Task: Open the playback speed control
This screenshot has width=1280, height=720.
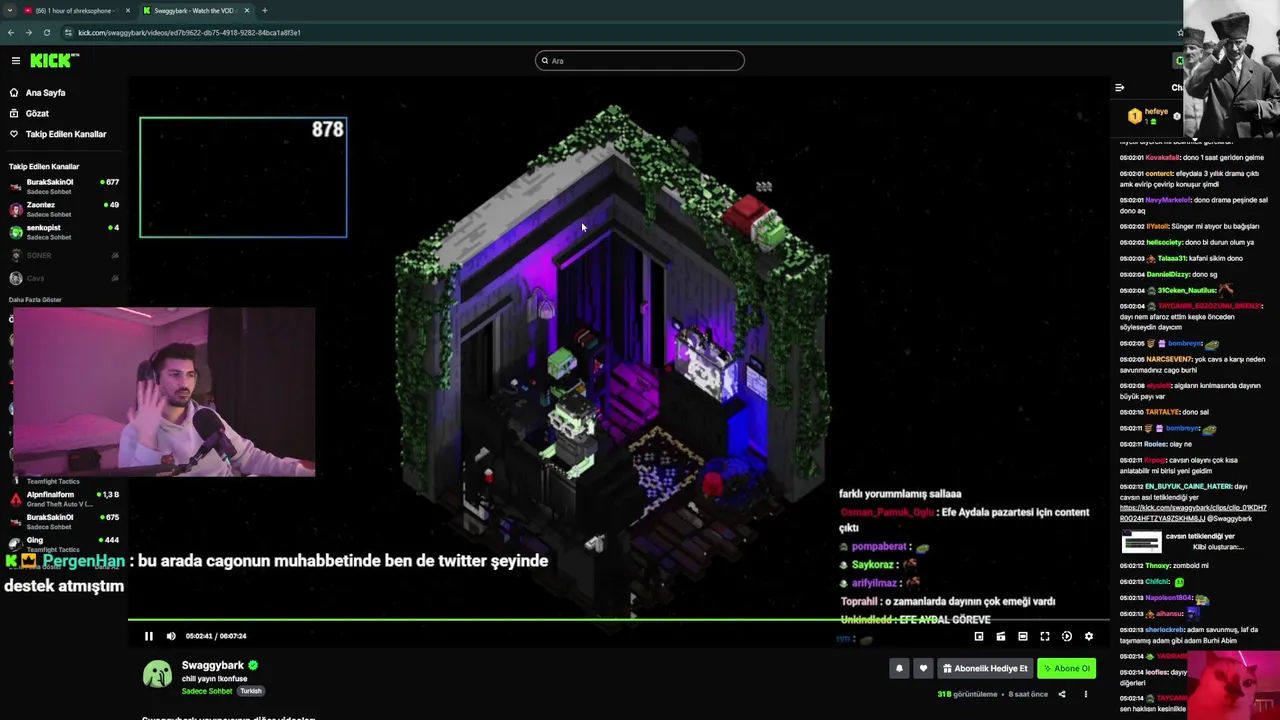Action: 1067,636
